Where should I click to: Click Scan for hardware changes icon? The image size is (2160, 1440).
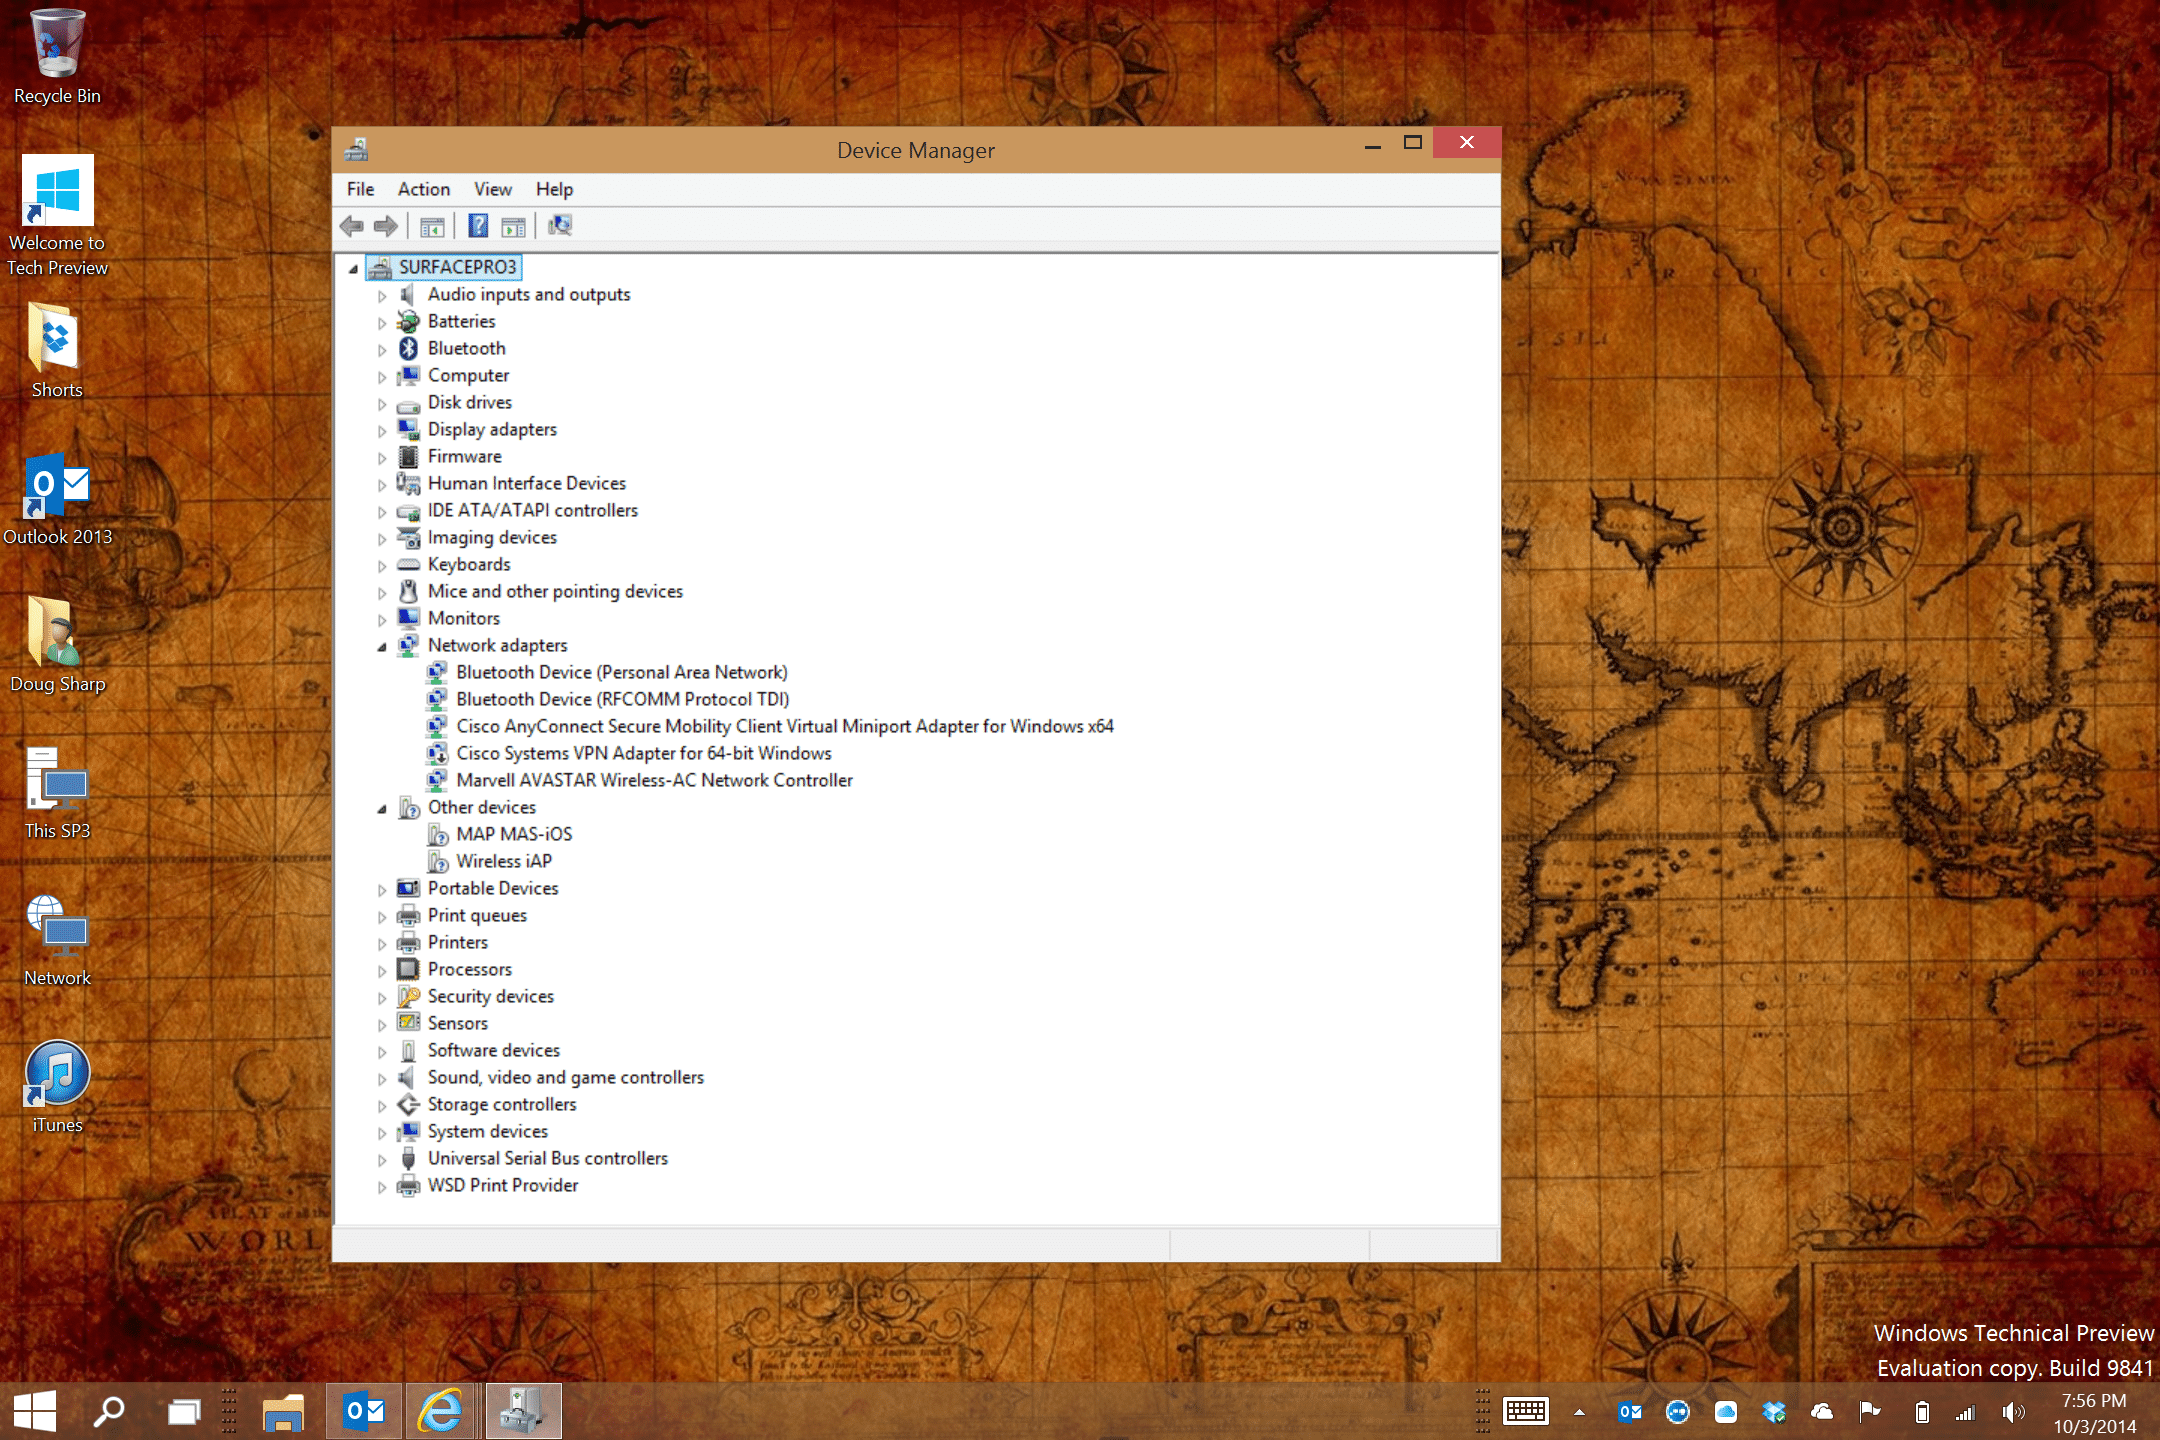tap(560, 226)
